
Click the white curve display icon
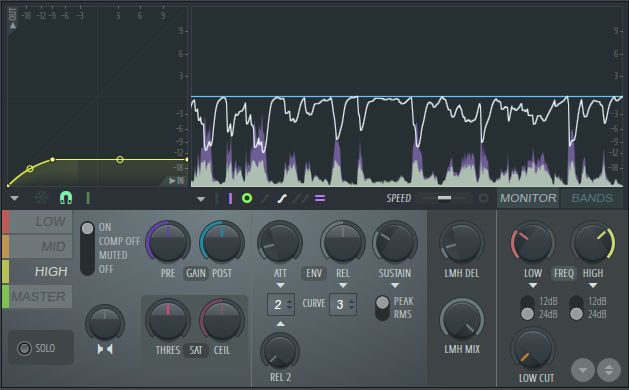point(282,198)
